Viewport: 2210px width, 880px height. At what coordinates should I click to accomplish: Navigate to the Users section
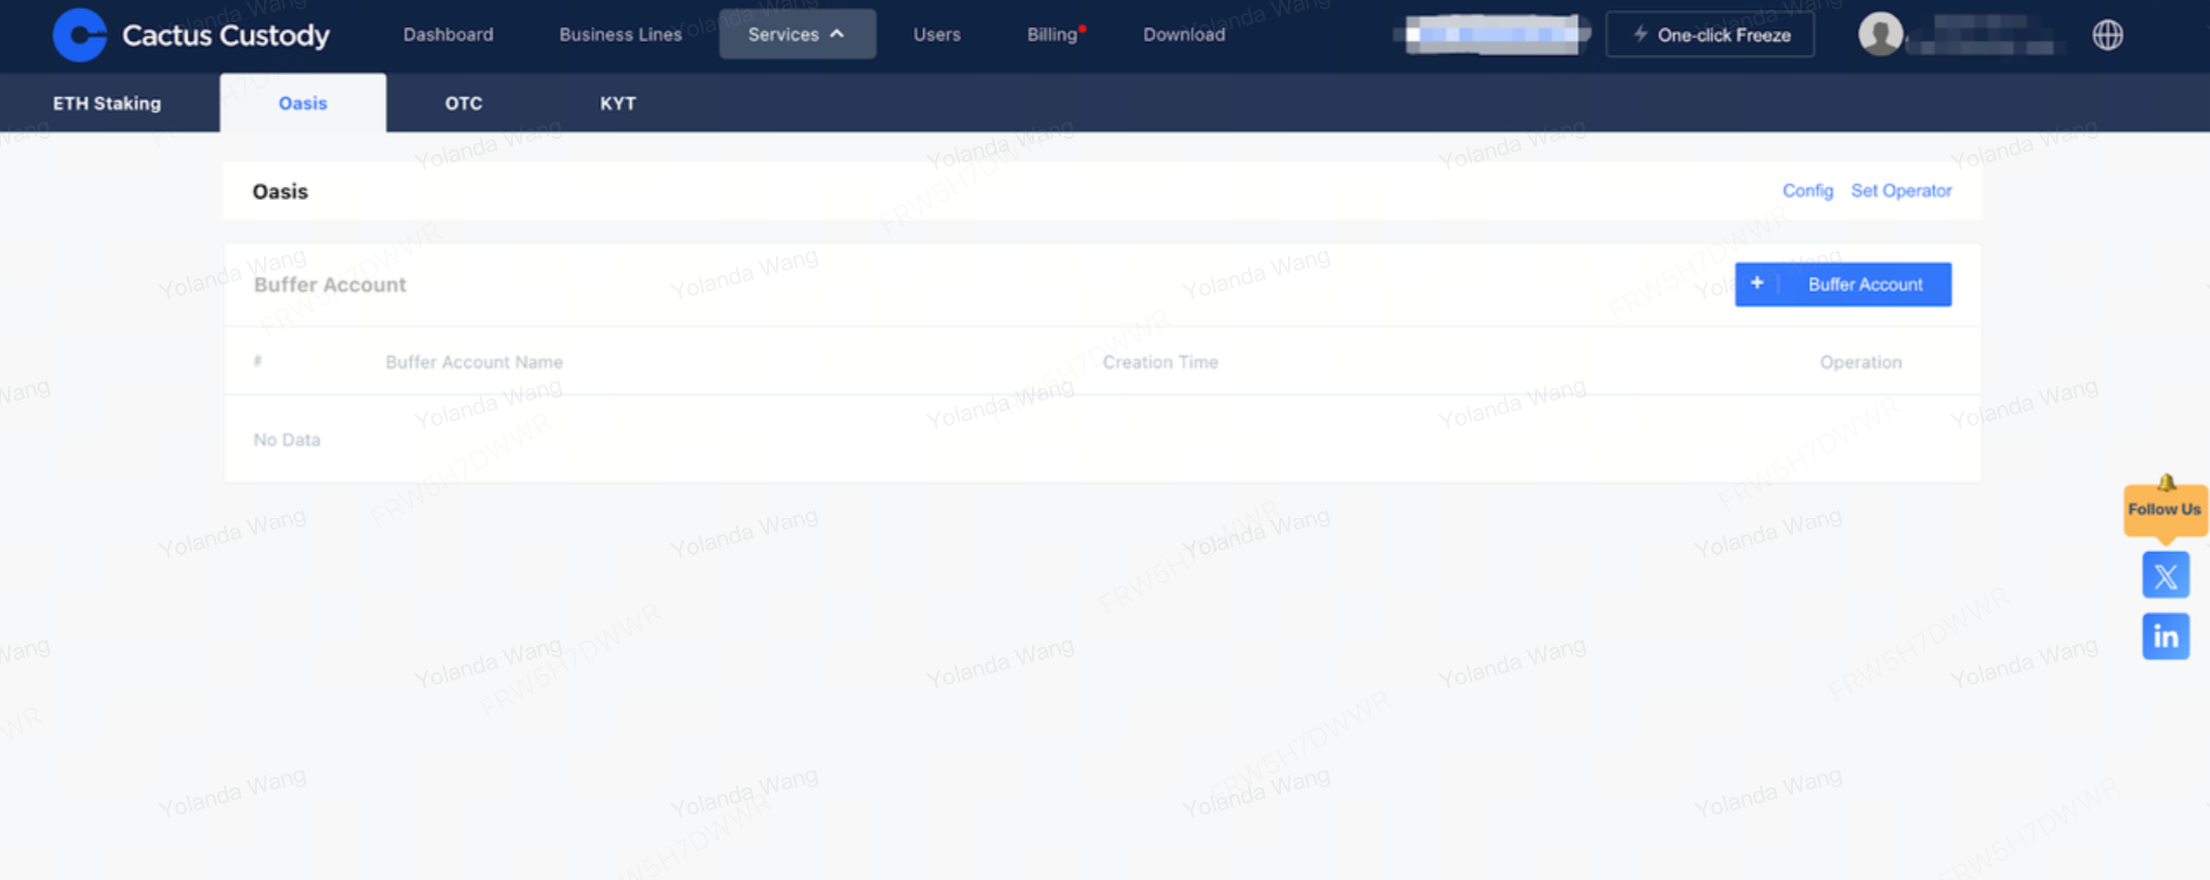[936, 34]
